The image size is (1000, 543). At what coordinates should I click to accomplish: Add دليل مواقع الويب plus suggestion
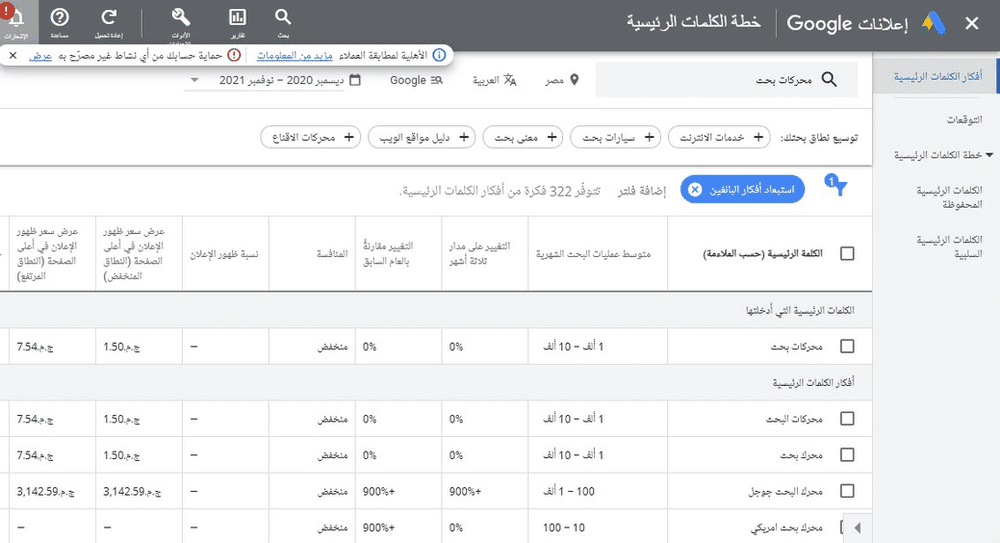[464, 137]
